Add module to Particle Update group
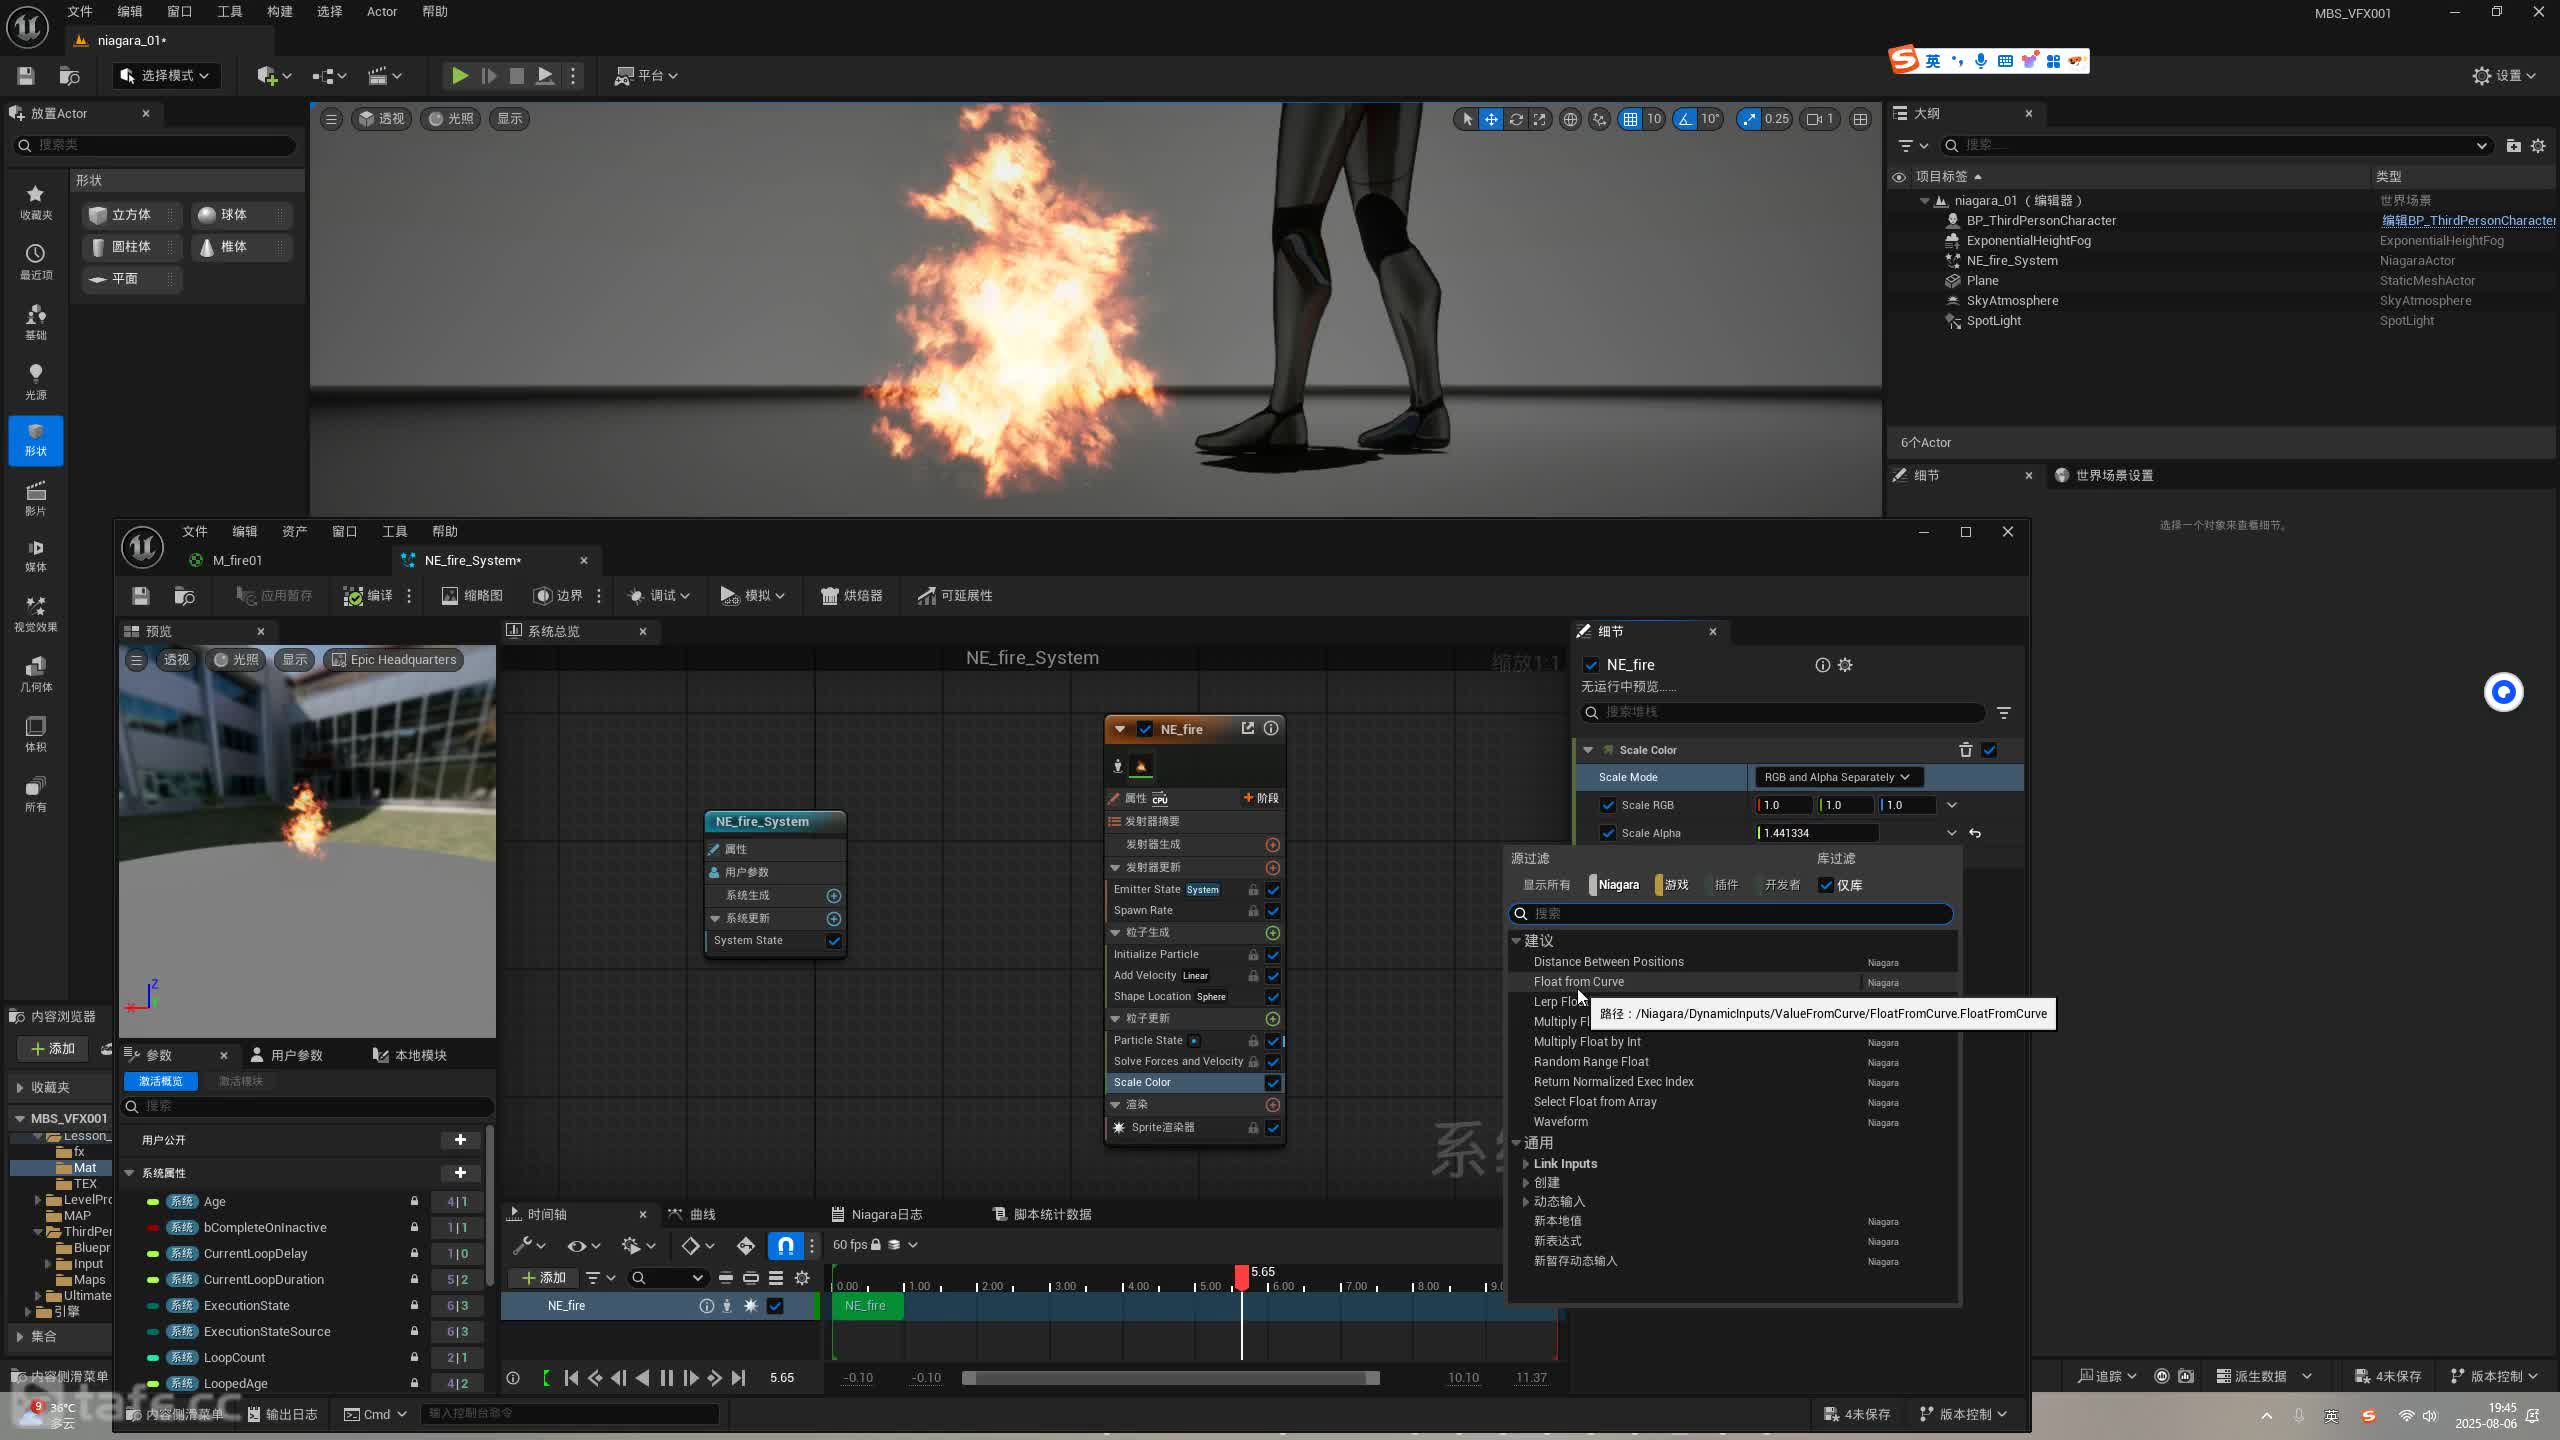Screen dimensions: 2560x1440 point(1273,1019)
